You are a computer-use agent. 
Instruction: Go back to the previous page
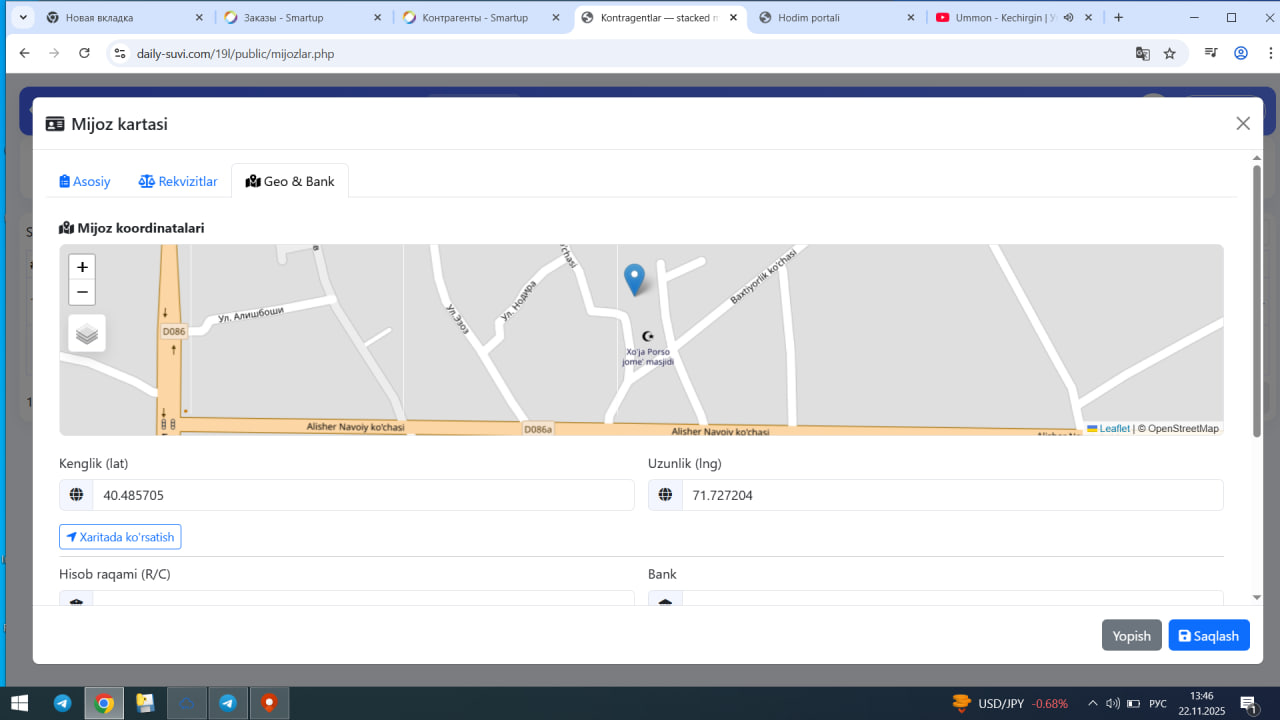[x=25, y=53]
